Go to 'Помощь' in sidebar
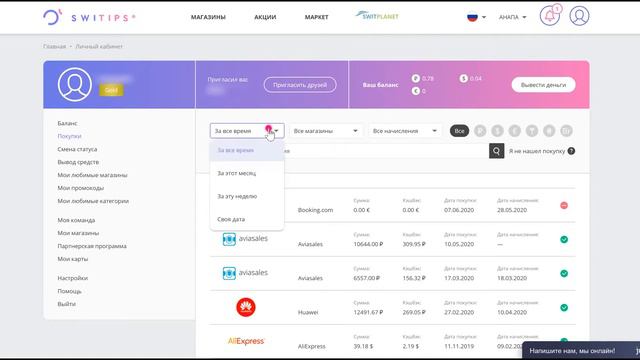Viewport: 640px width, 360px height. [69, 291]
